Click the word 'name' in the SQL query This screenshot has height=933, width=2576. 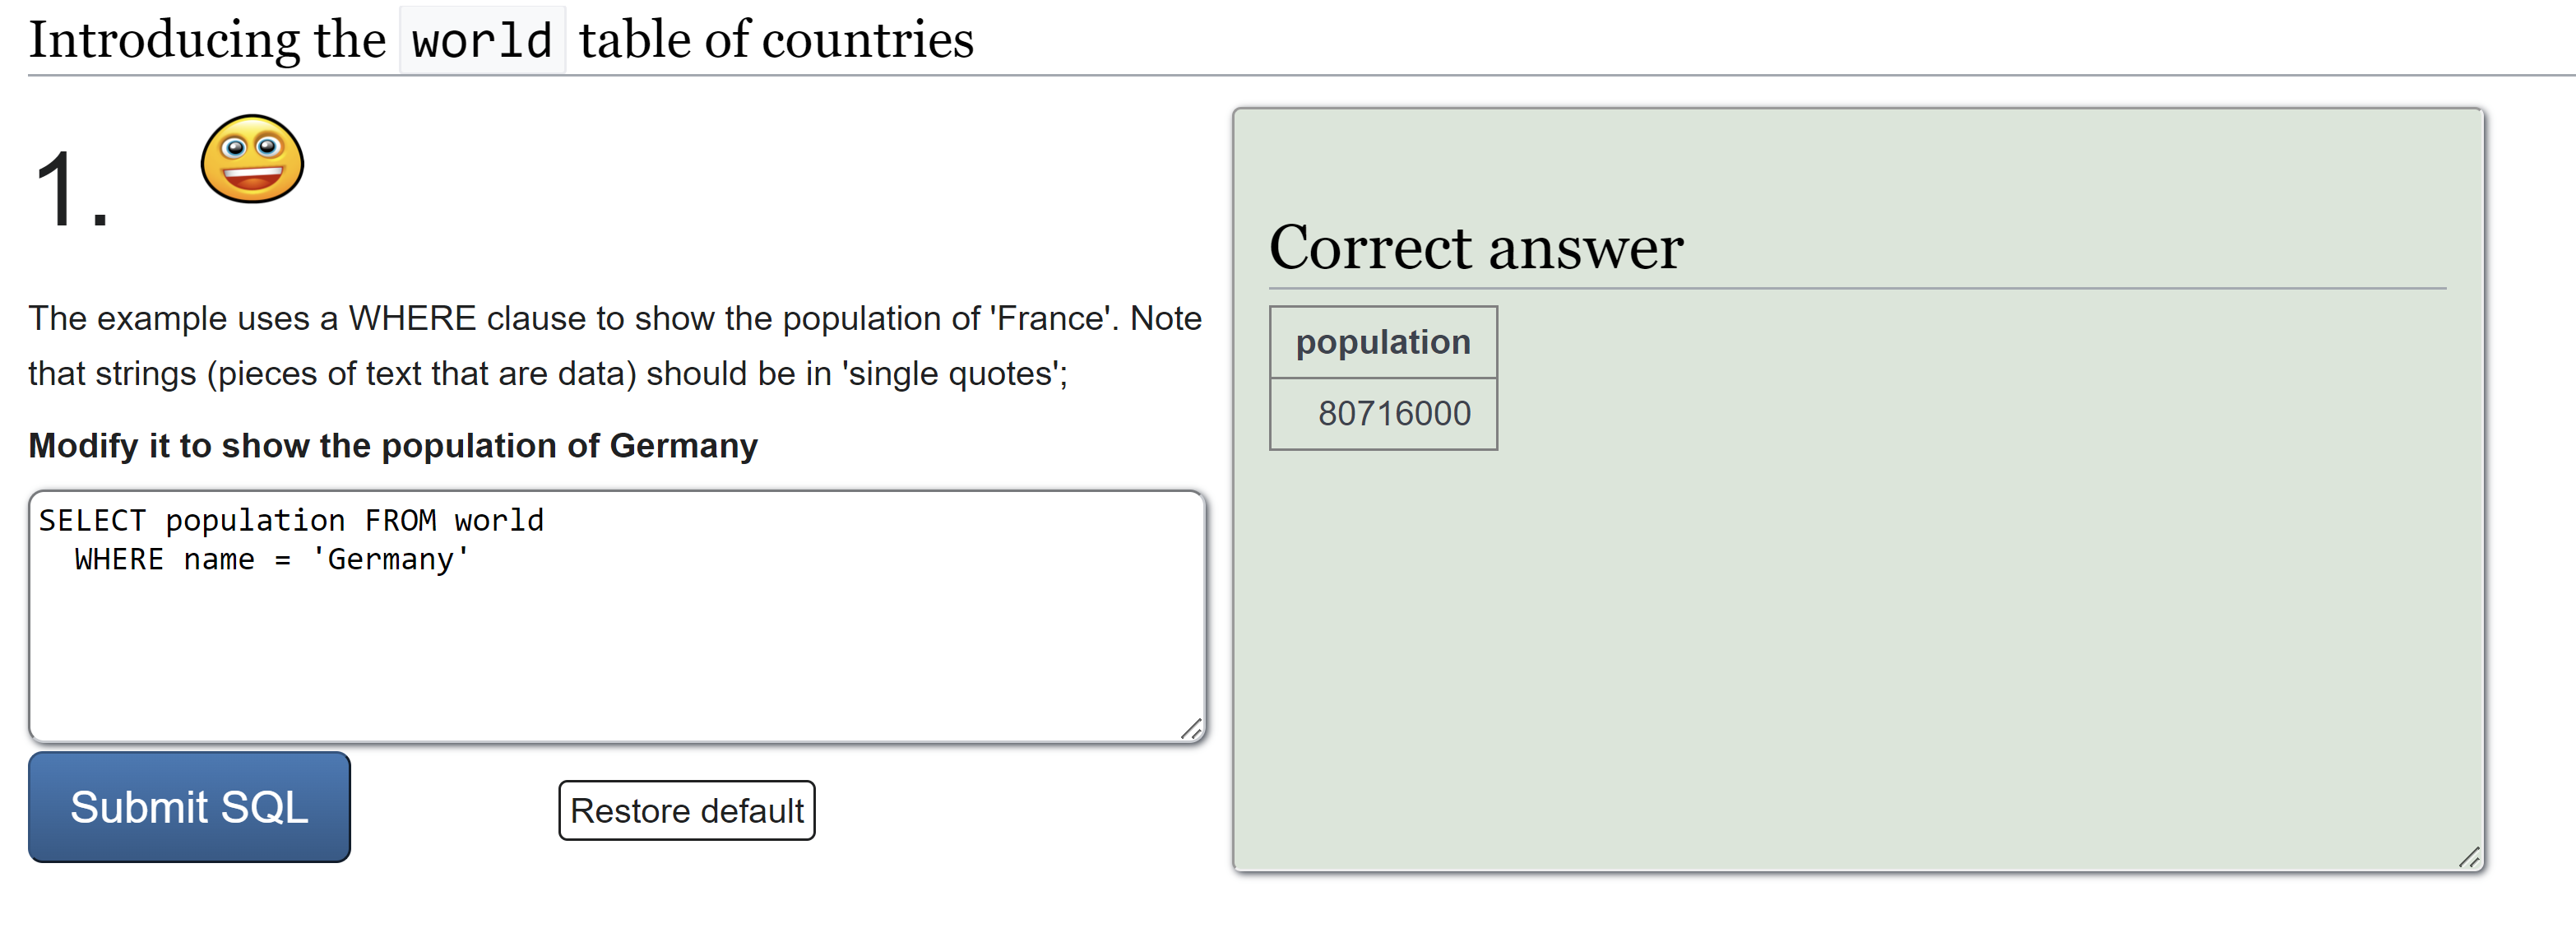[219, 559]
